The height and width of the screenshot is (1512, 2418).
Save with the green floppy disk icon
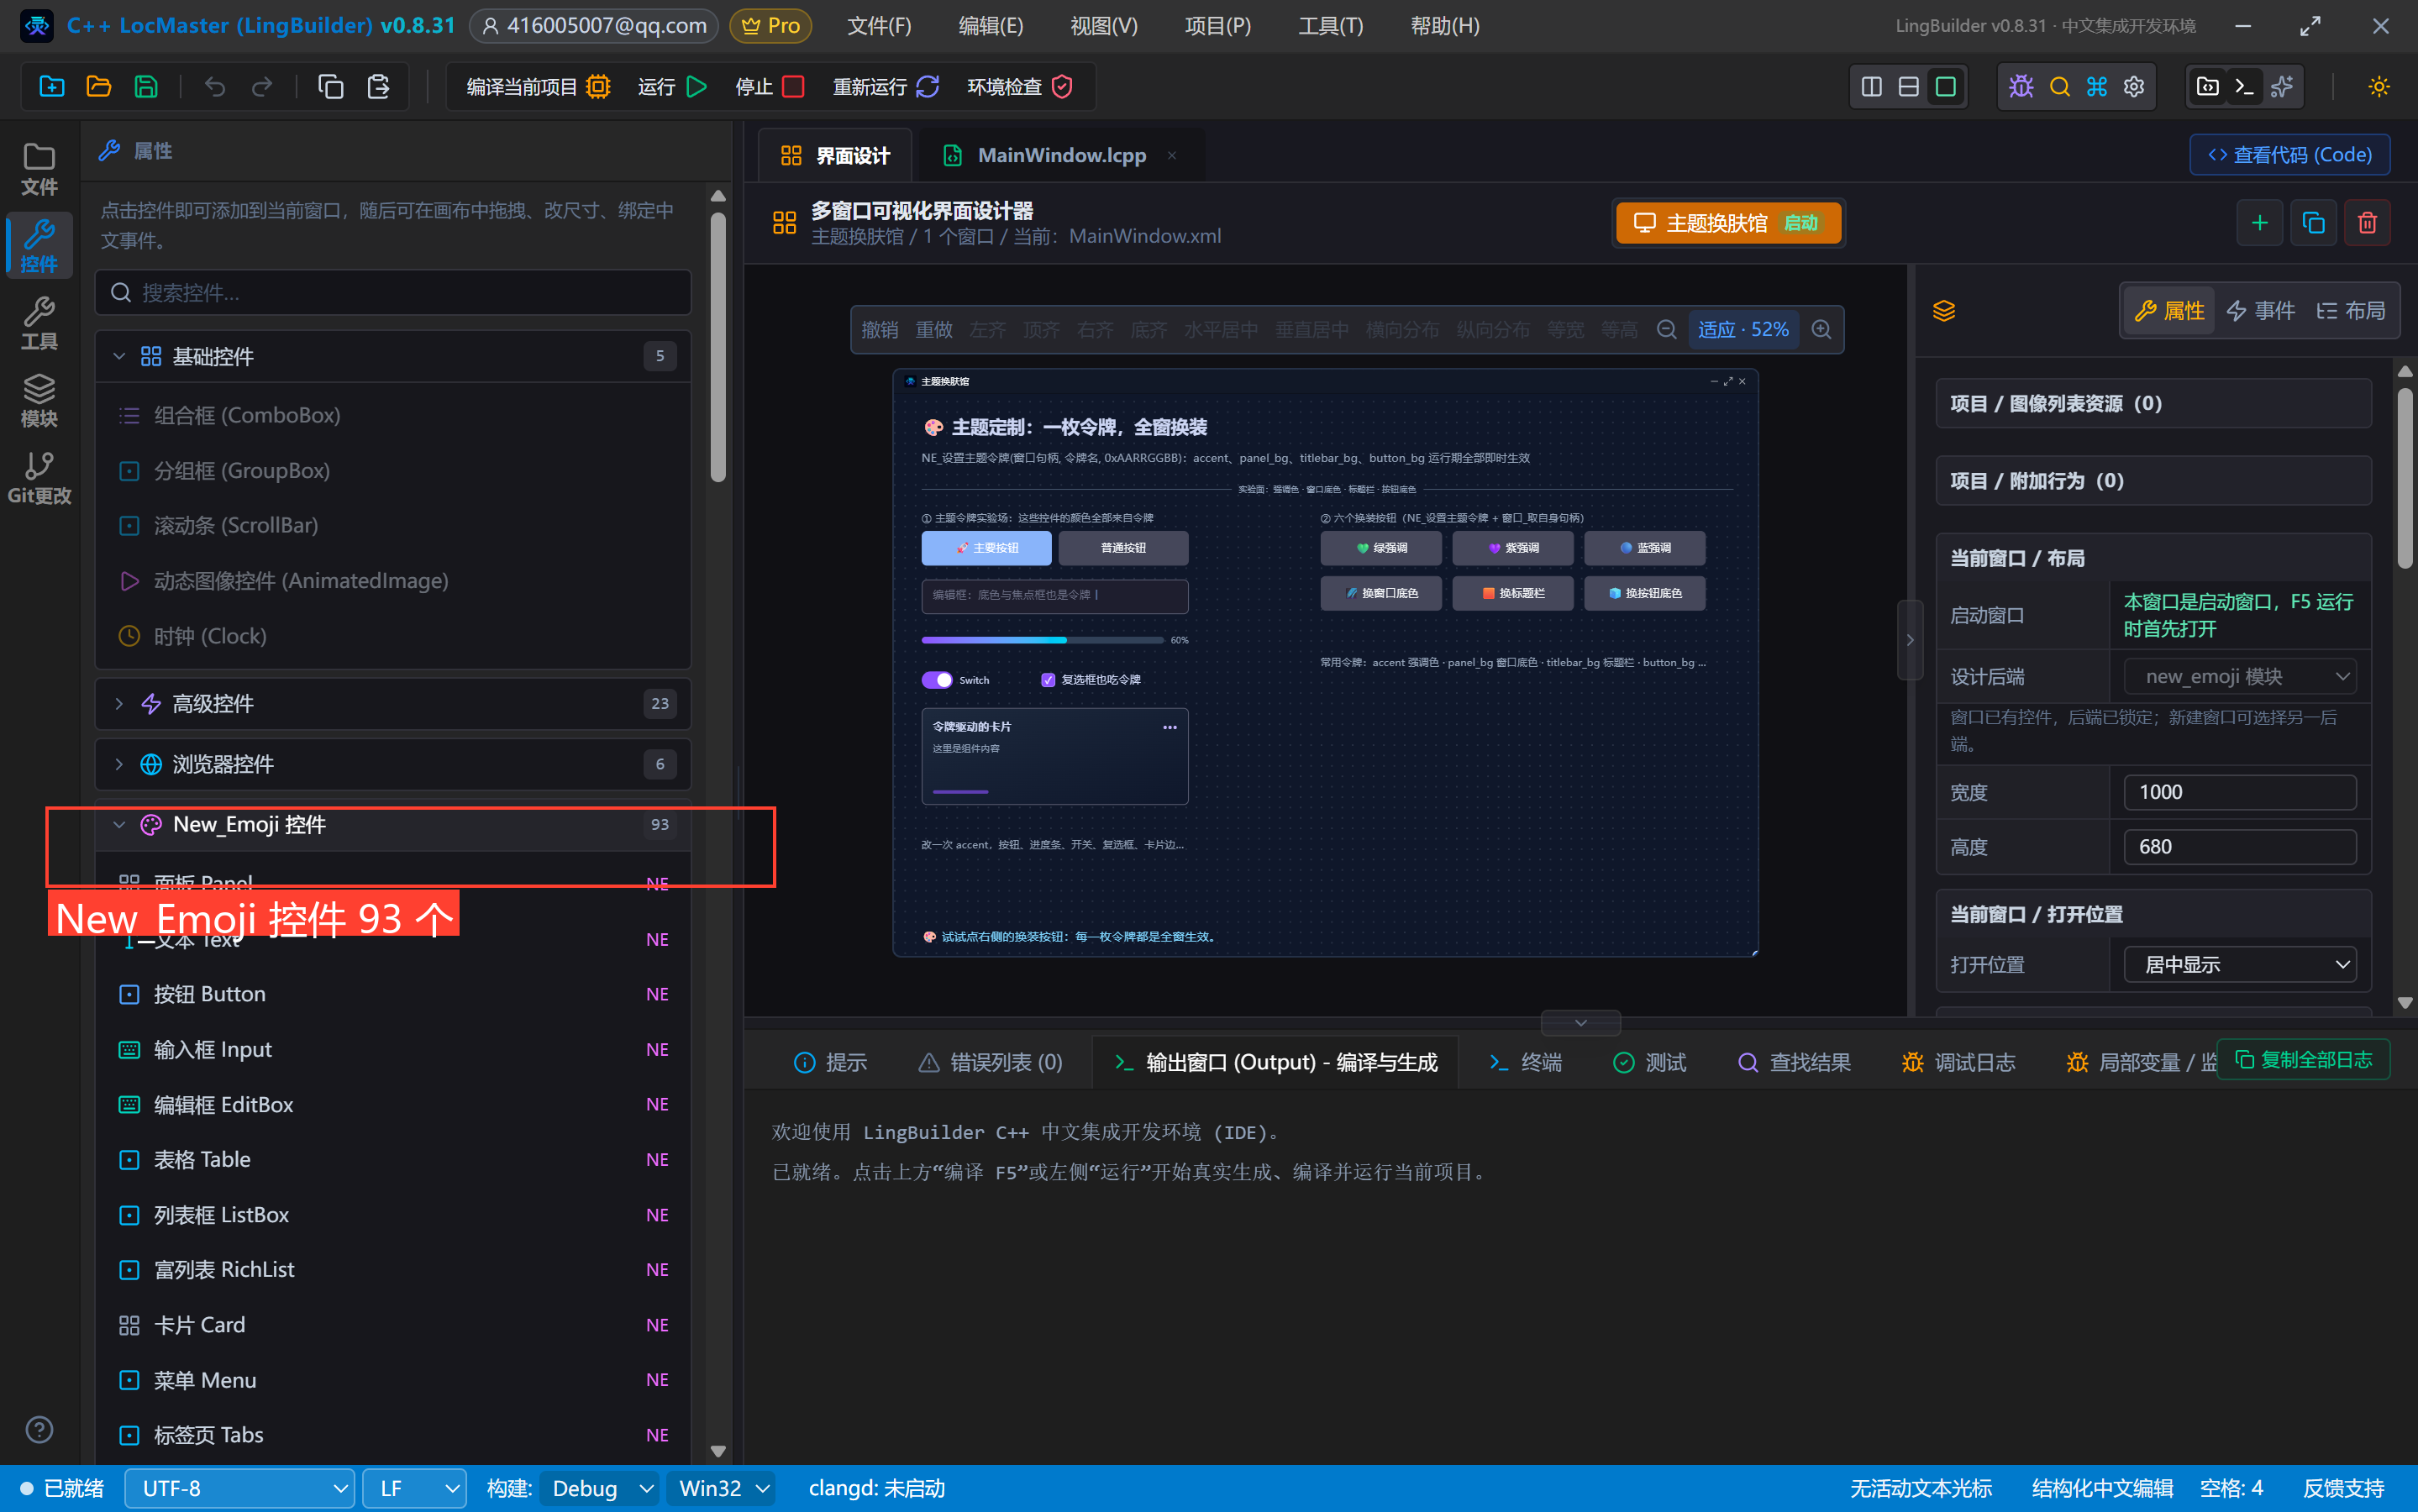coord(146,87)
